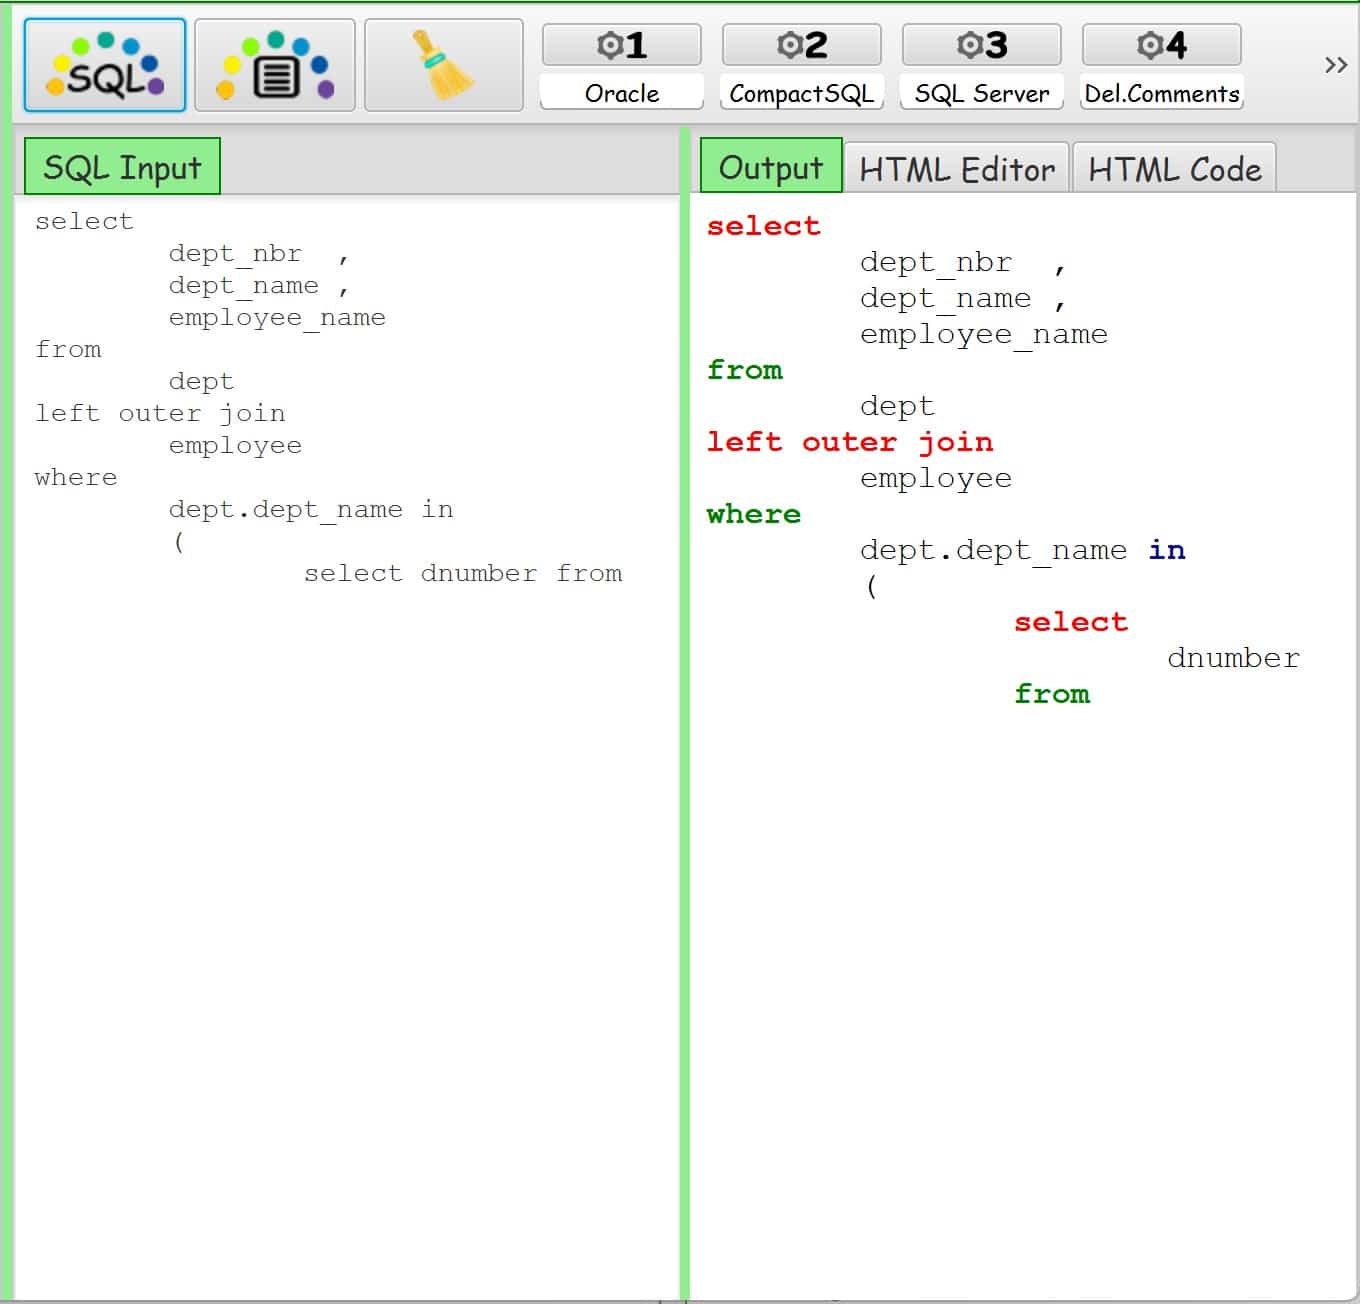Click 'employee_name' in the output pane
Screen dimensions: 1360x1304
click(983, 334)
